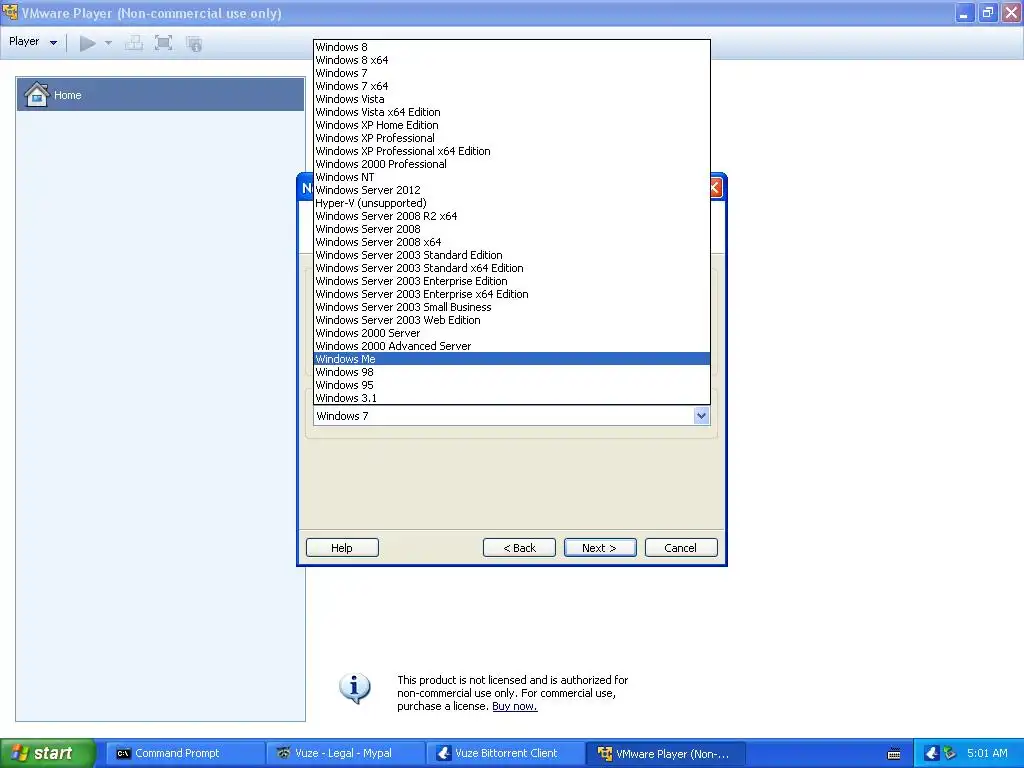Pick Windows XP Home Edition

pyautogui.click(x=512, y=125)
